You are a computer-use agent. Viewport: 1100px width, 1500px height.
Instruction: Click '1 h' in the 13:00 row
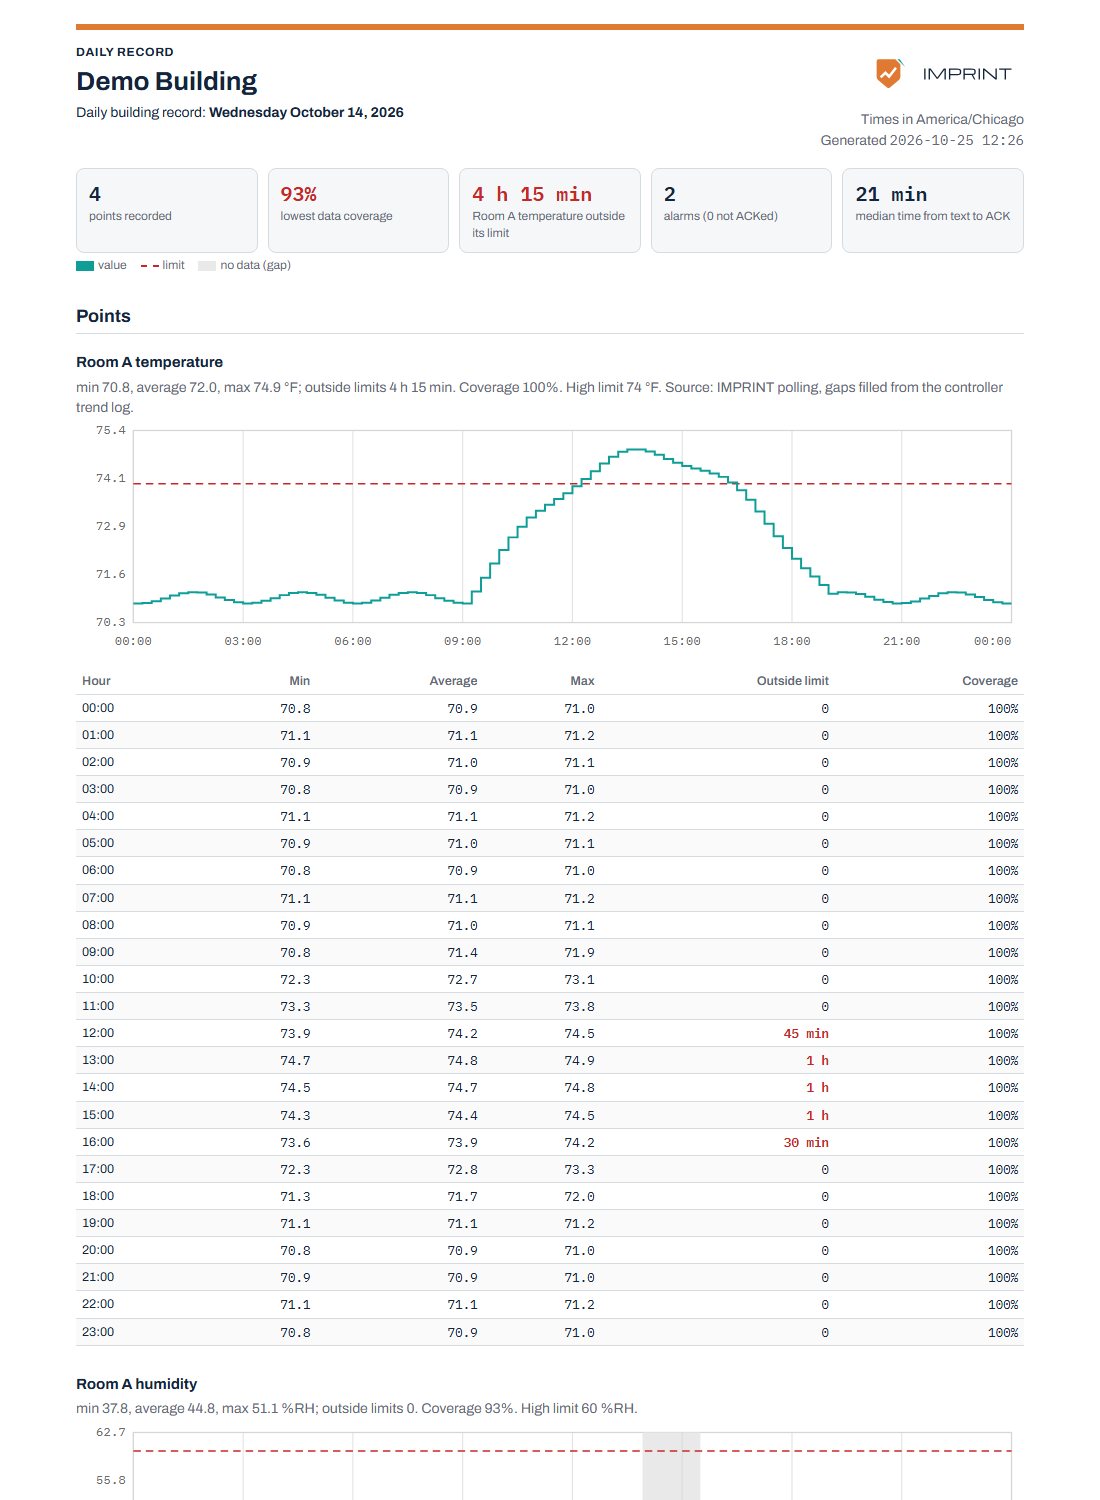click(x=817, y=1061)
